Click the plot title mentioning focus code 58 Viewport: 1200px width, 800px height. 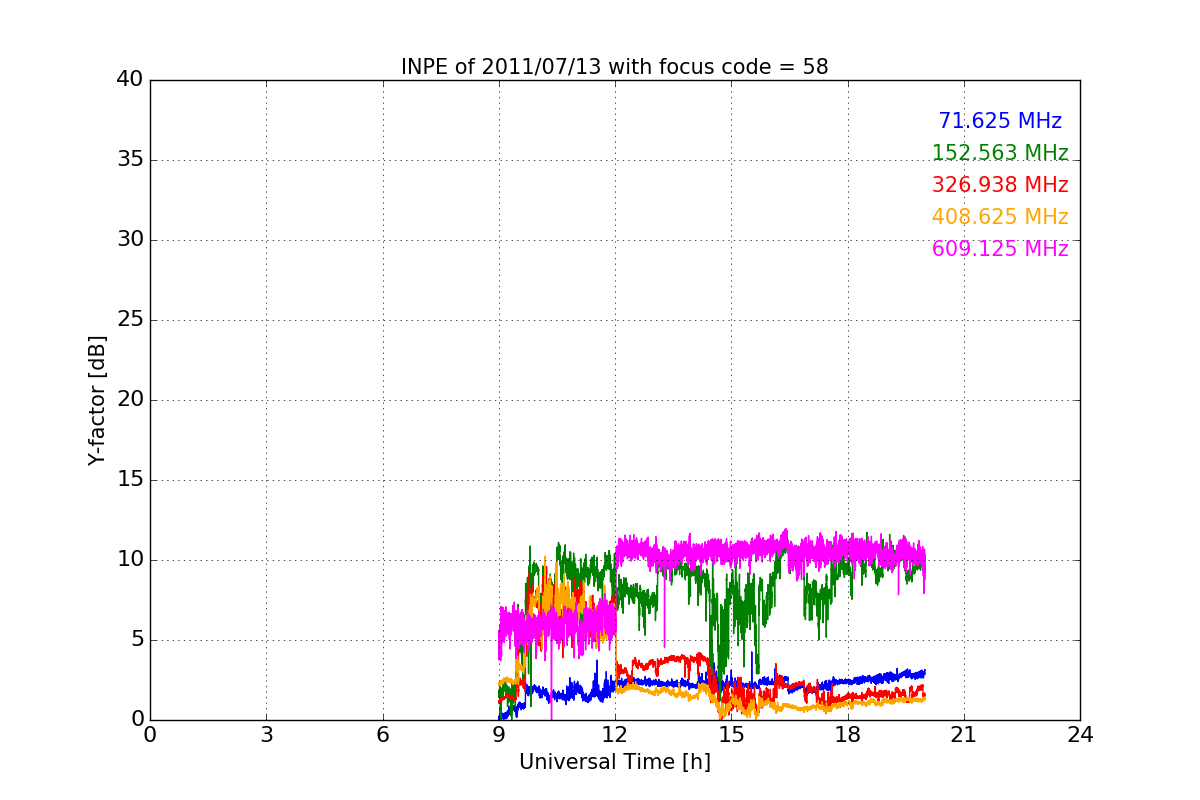tap(614, 67)
